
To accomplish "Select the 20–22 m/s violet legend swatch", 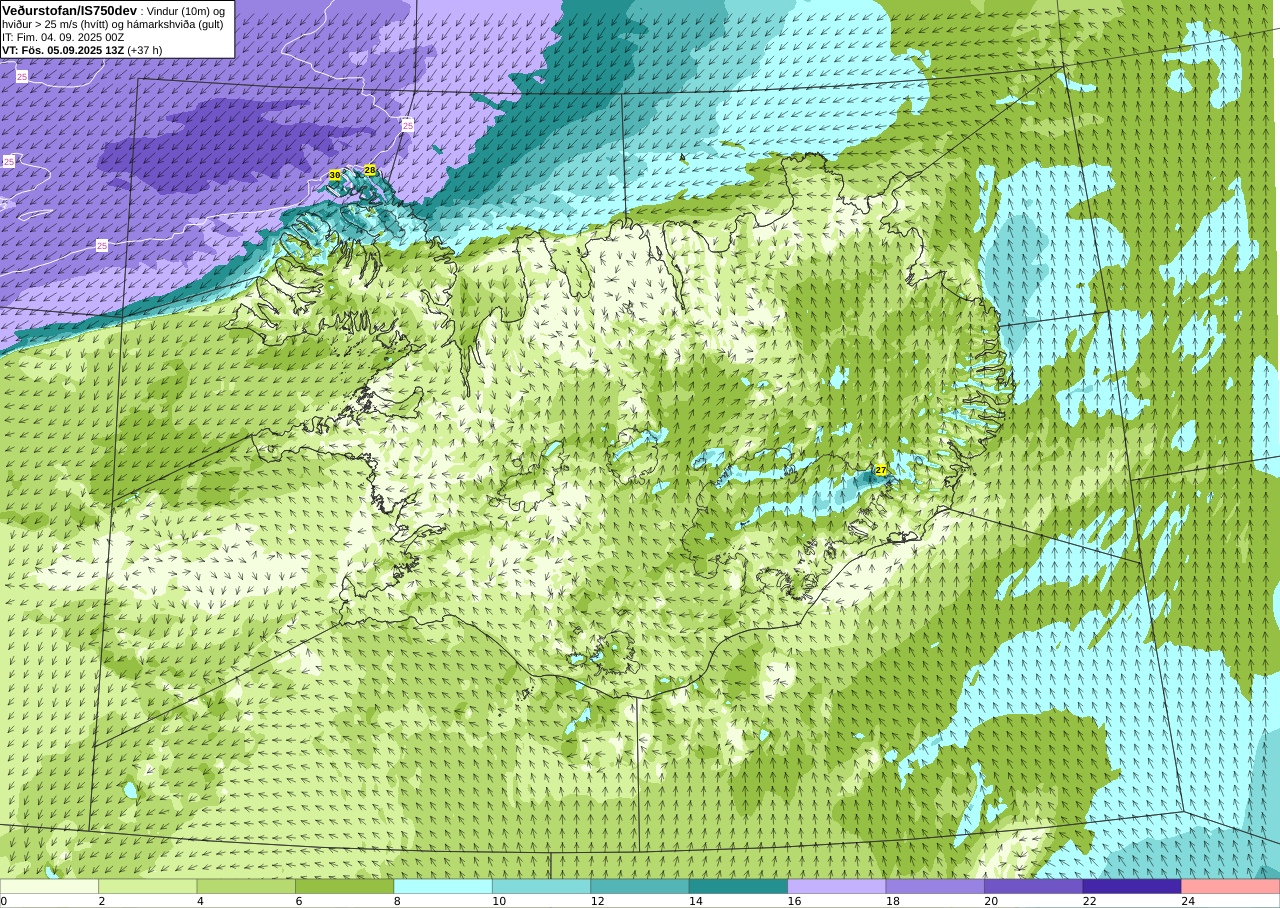I will [x=1034, y=886].
